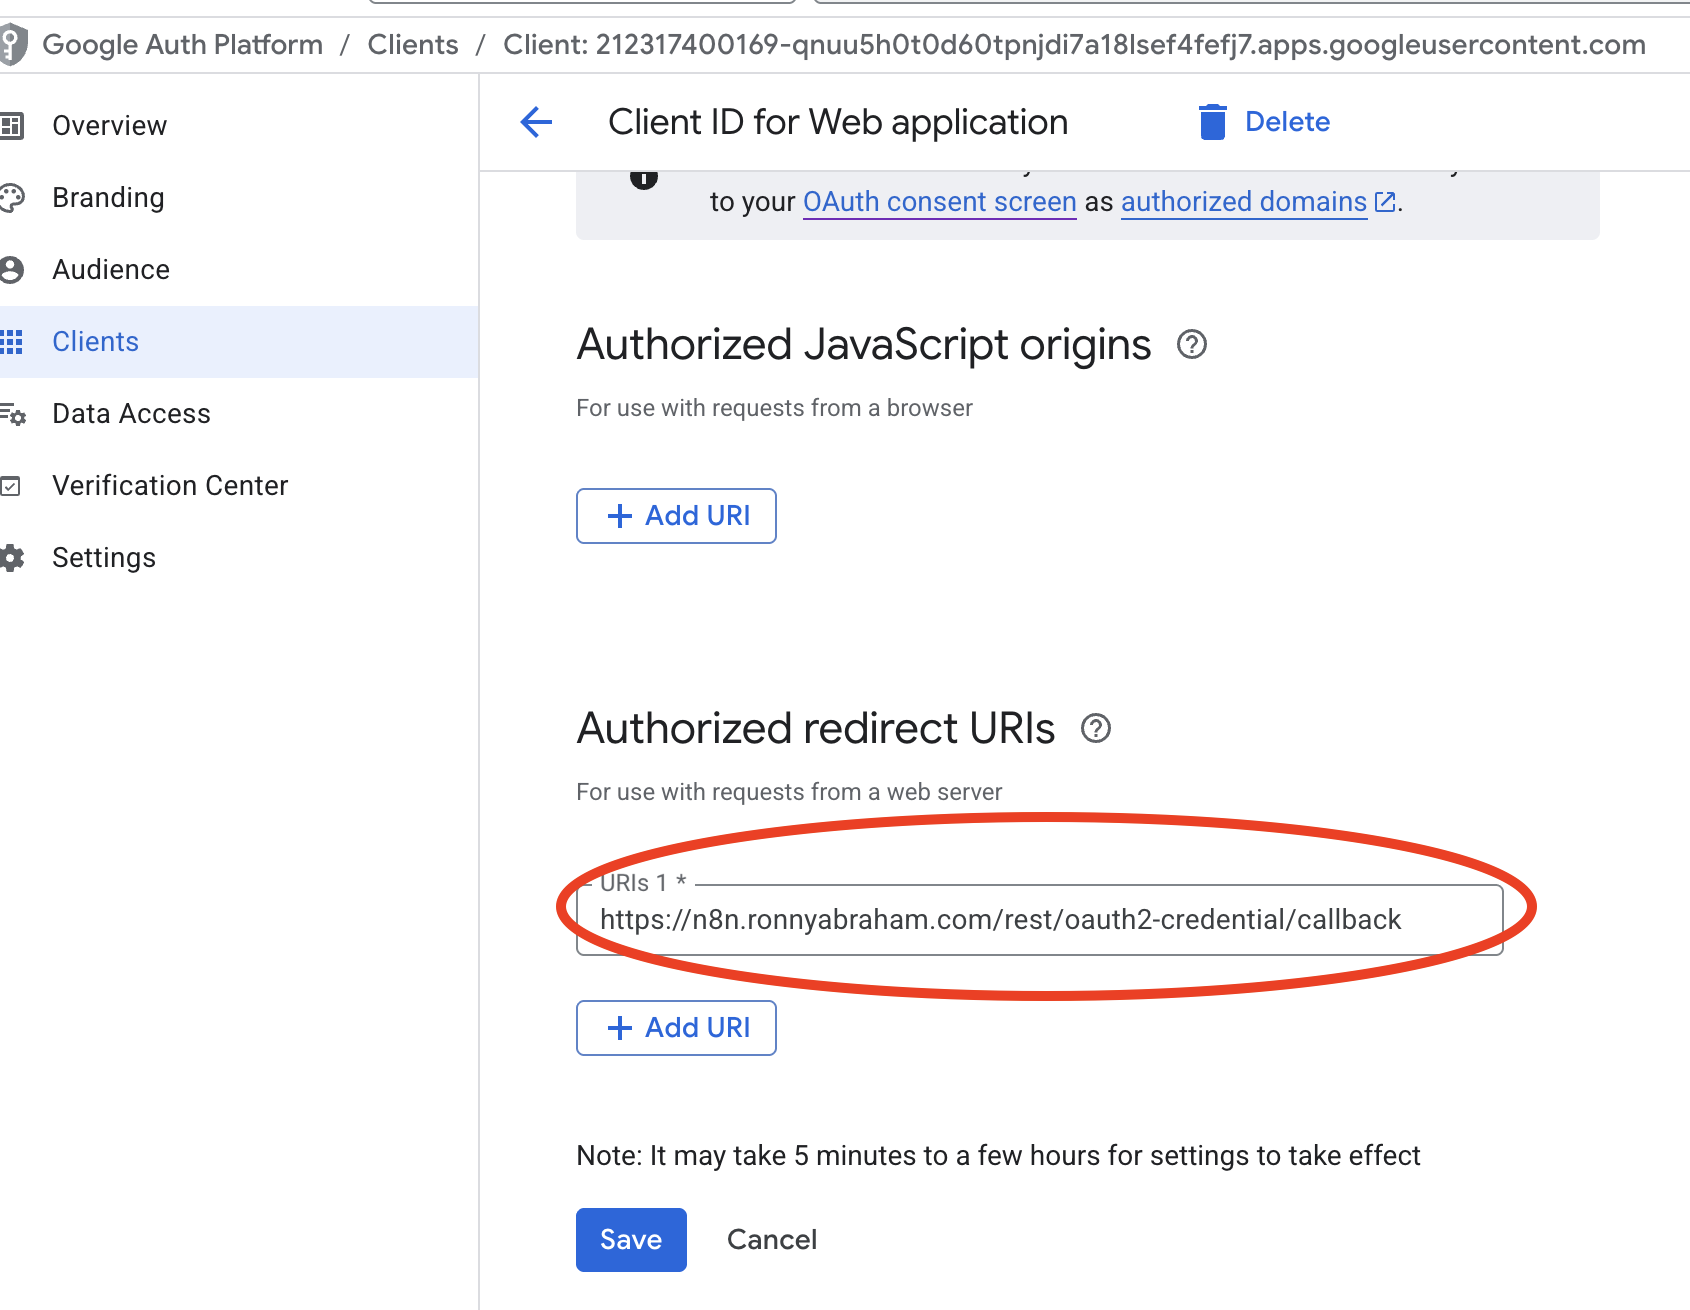This screenshot has height=1310, width=1690.
Task: Navigate to Verification Center
Action: click(x=170, y=486)
